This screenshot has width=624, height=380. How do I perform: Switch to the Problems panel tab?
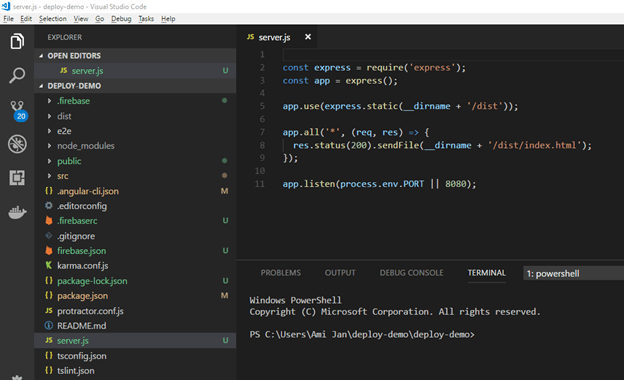pyautogui.click(x=281, y=273)
